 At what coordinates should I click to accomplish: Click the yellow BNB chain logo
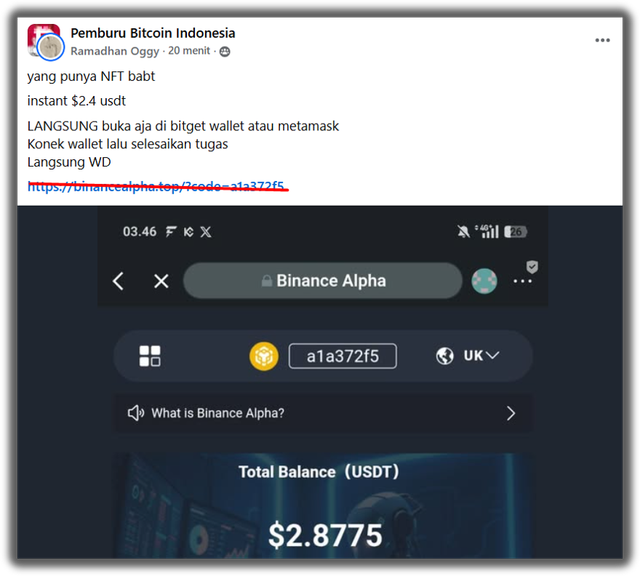(264, 356)
